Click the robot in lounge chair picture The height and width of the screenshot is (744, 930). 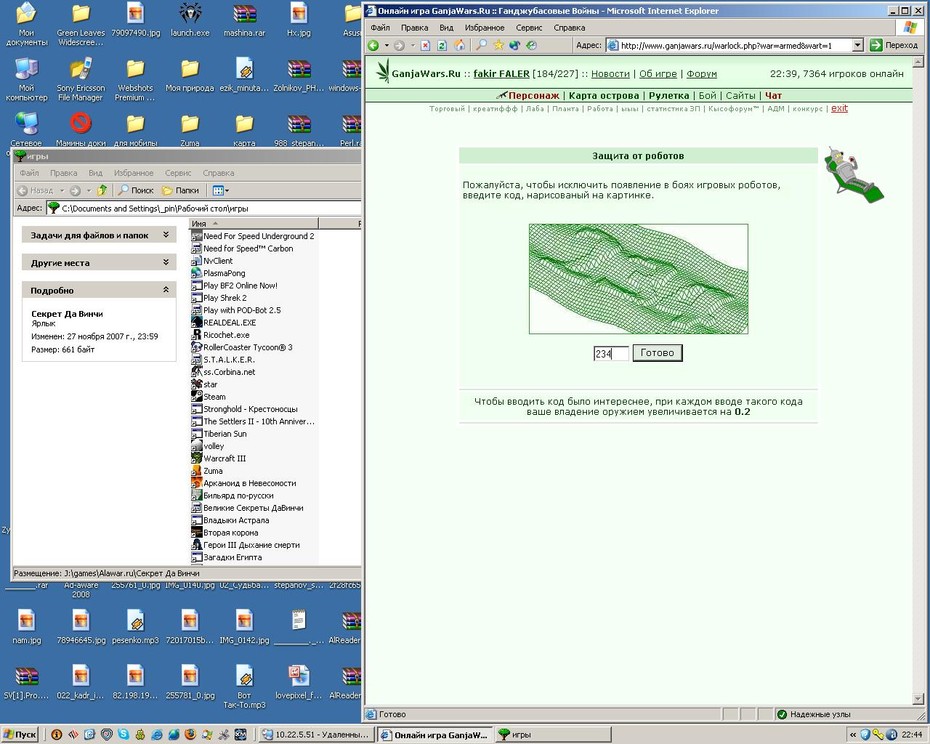tap(853, 174)
